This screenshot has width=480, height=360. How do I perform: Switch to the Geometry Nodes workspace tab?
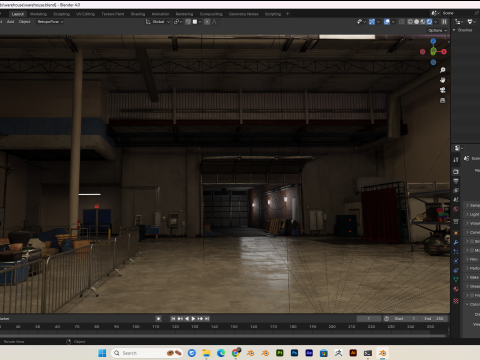(243, 14)
